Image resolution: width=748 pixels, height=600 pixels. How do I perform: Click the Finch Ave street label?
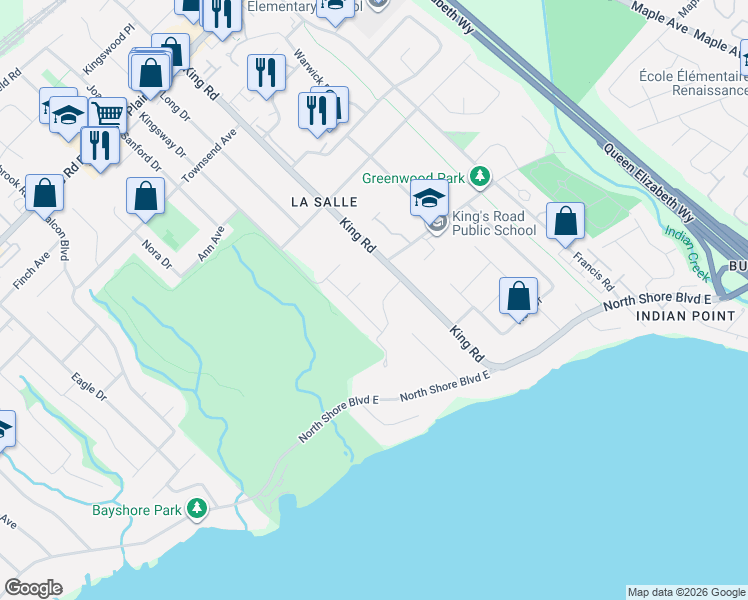point(31,270)
